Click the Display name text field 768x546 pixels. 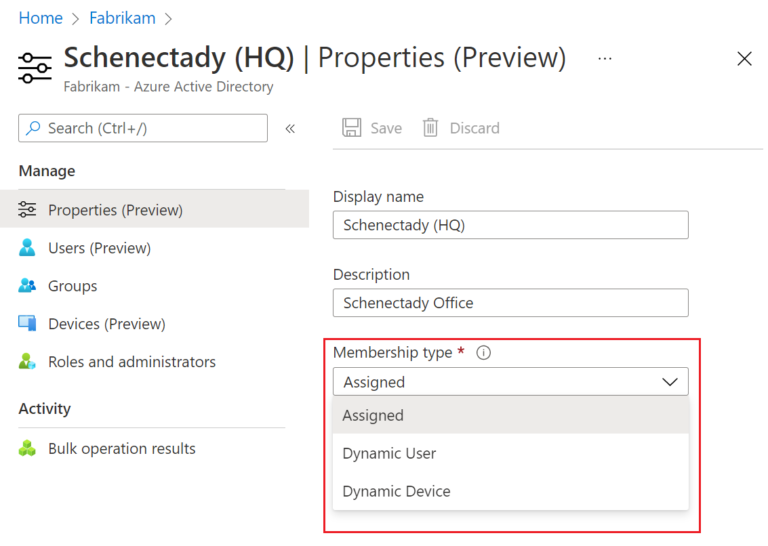click(x=510, y=225)
